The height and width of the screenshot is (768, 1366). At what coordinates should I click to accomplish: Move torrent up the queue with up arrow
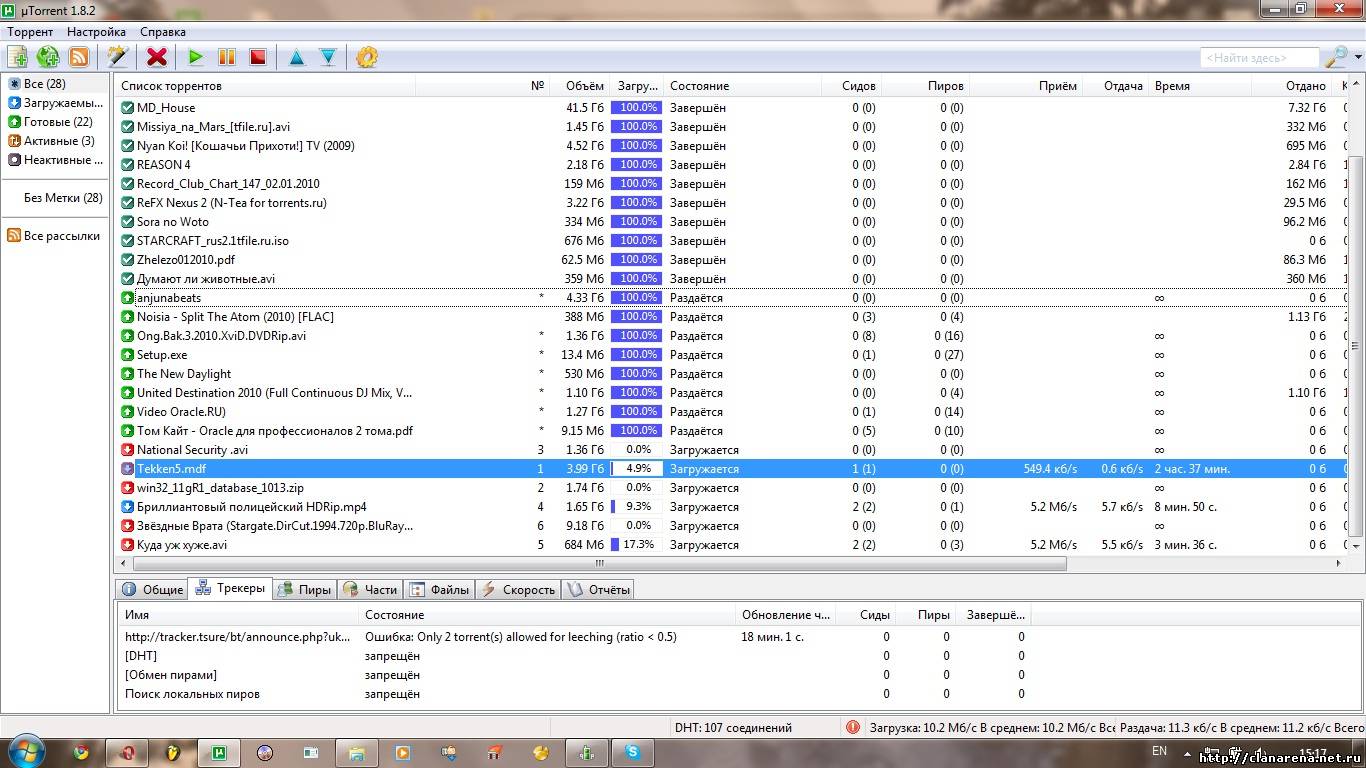(x=297, y=57)
